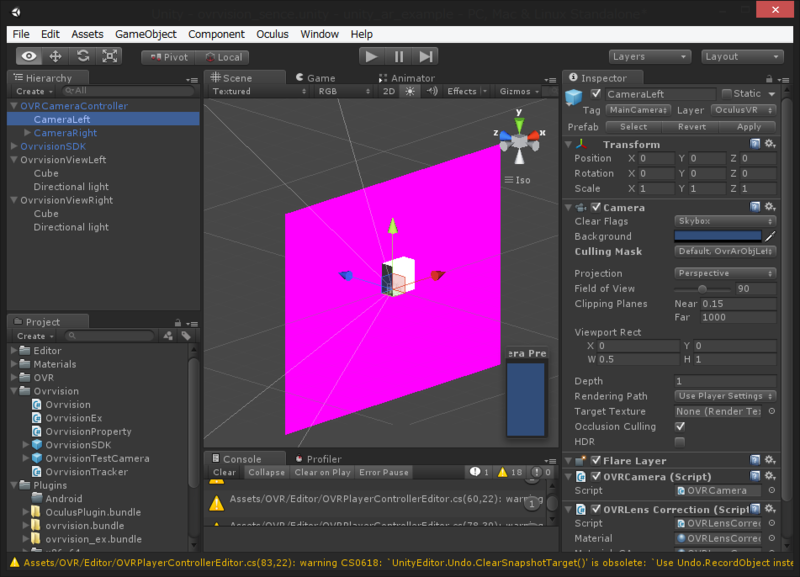Switch to the Profiler tab
This screenshot has width=800, height=577.
point(318,459)
